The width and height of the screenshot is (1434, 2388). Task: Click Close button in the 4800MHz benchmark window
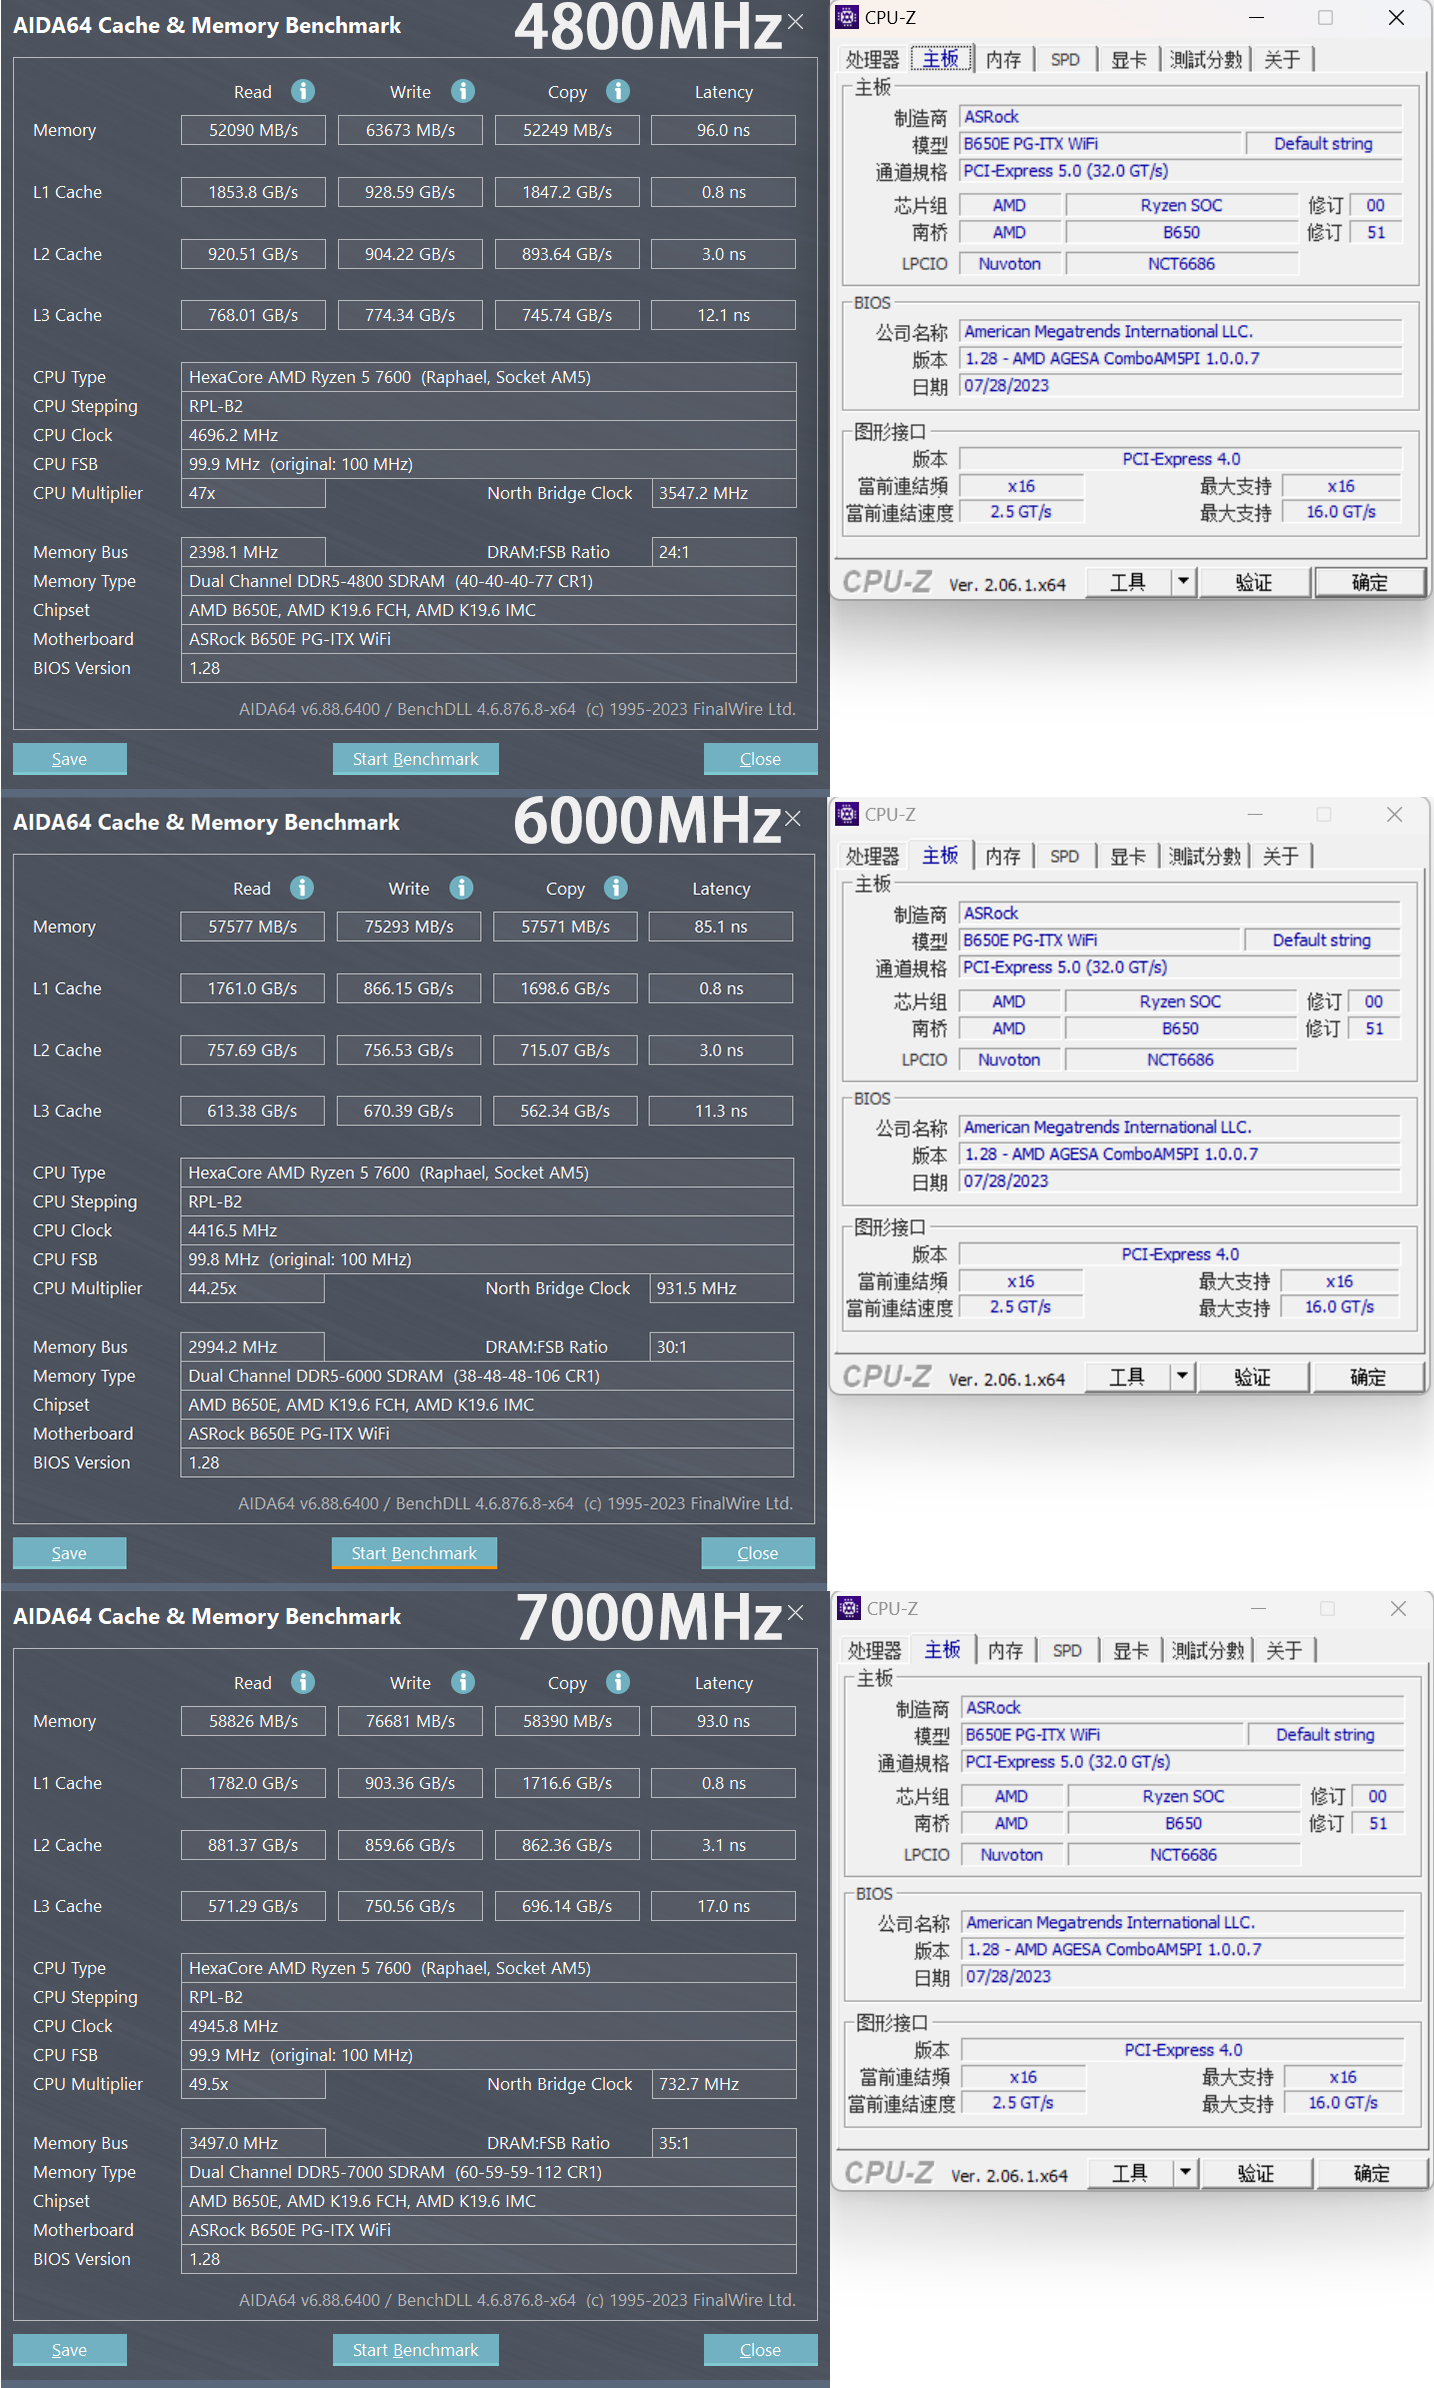click(760, 759)
